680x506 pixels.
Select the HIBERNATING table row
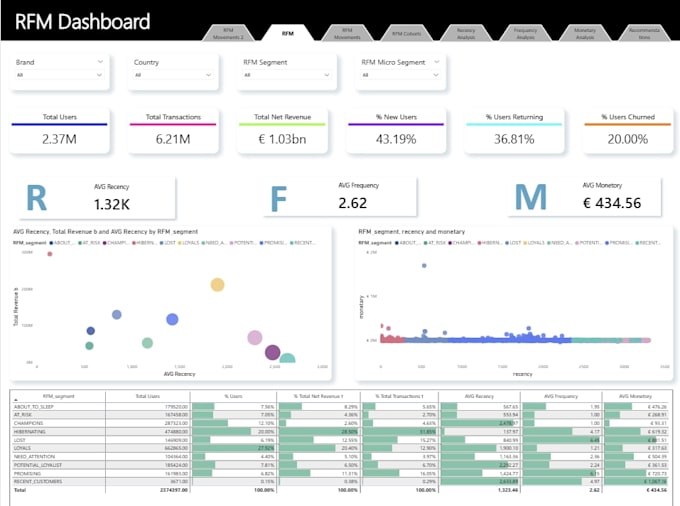(x=341, y=432)
